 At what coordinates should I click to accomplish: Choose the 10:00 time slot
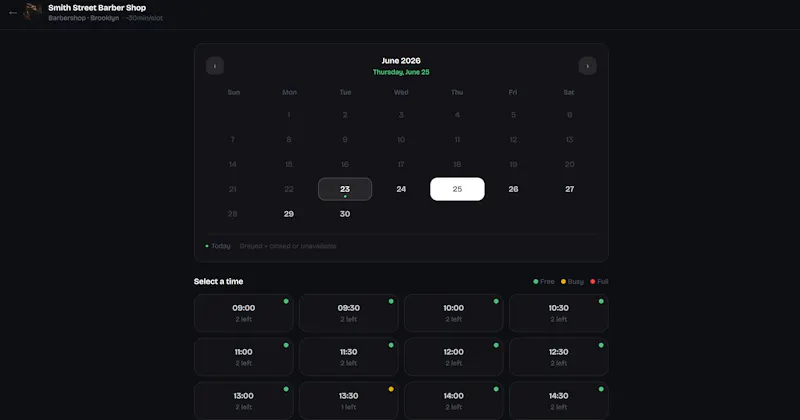(x=454, y=313)
